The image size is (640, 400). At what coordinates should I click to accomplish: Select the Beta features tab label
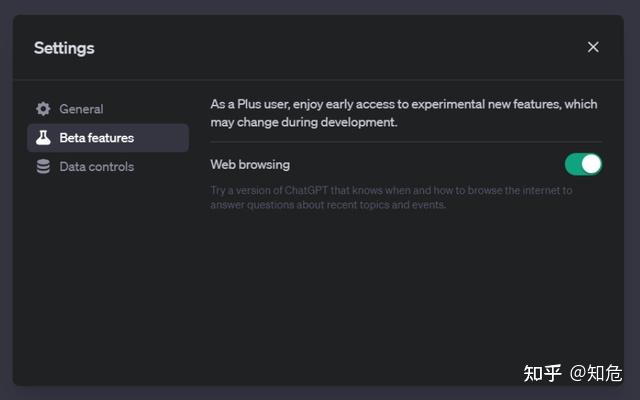[x=97, y=138]
